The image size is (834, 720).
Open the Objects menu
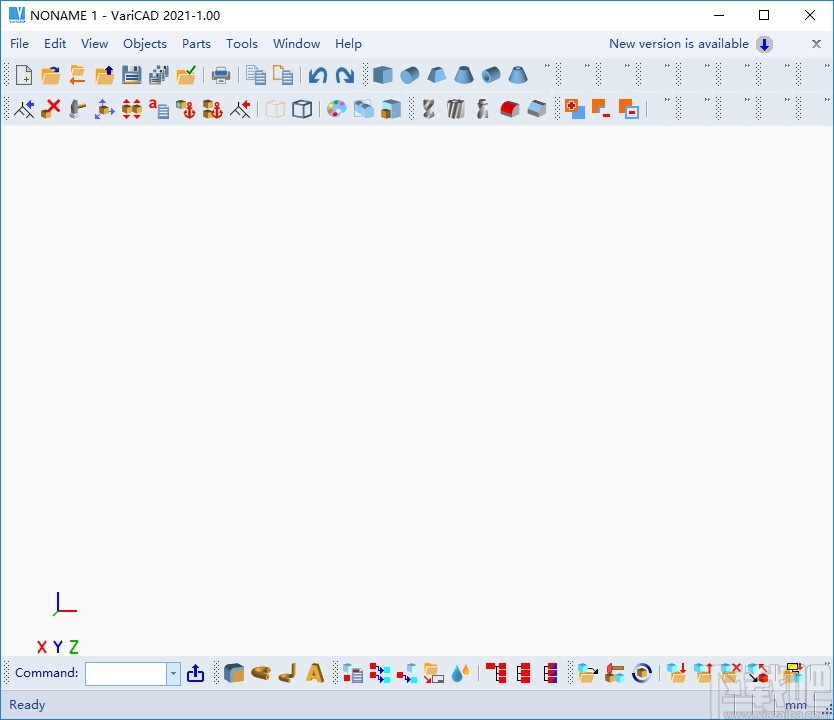(x=145, y=44)
